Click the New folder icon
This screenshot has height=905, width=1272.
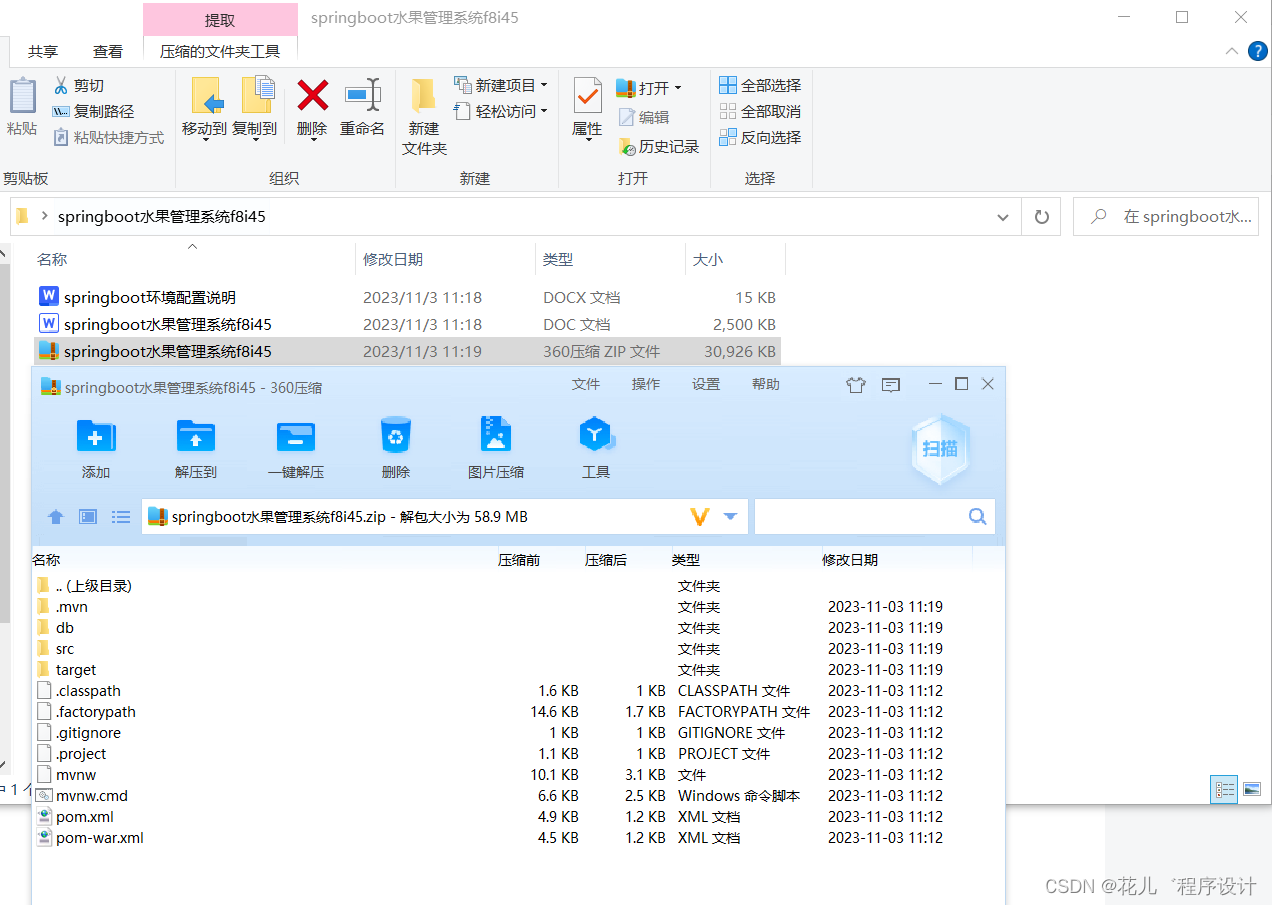(x=424, y=96)
